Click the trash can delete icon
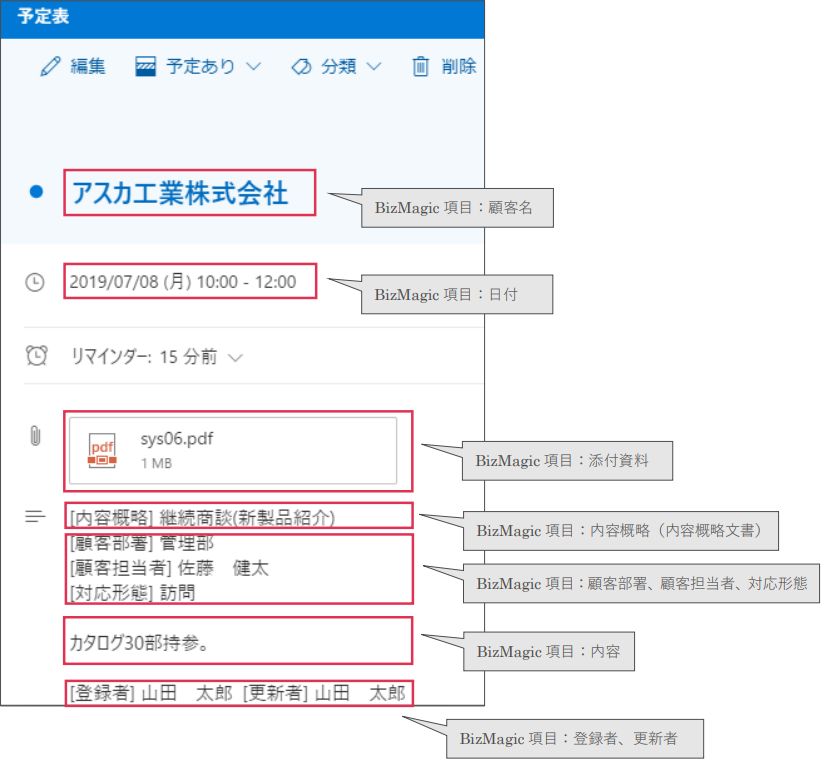The image size is (825, 765). coord(420,66)
